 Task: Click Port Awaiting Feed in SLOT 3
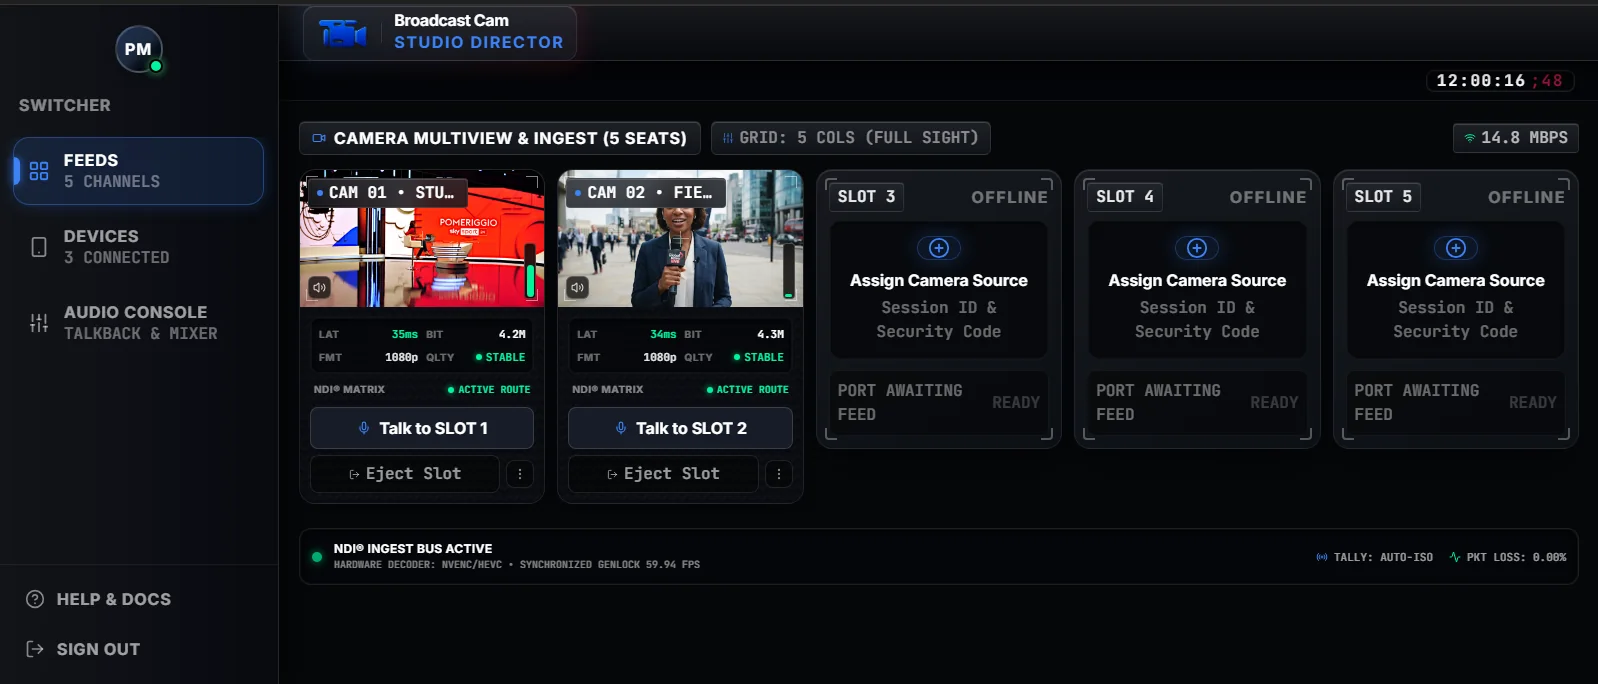pyautogui.click(x=899, y=402)
